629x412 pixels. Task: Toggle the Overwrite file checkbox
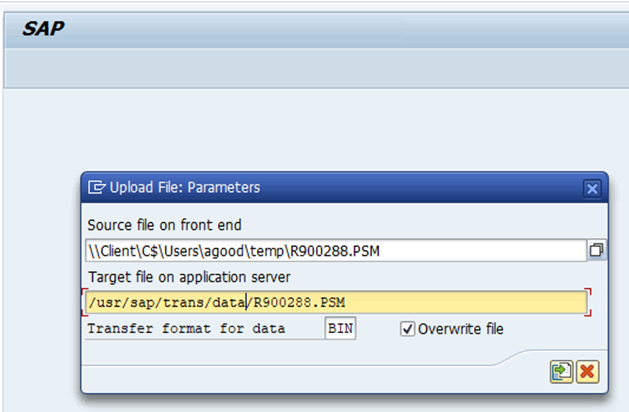pyautogui.click(x=408, y=328)
